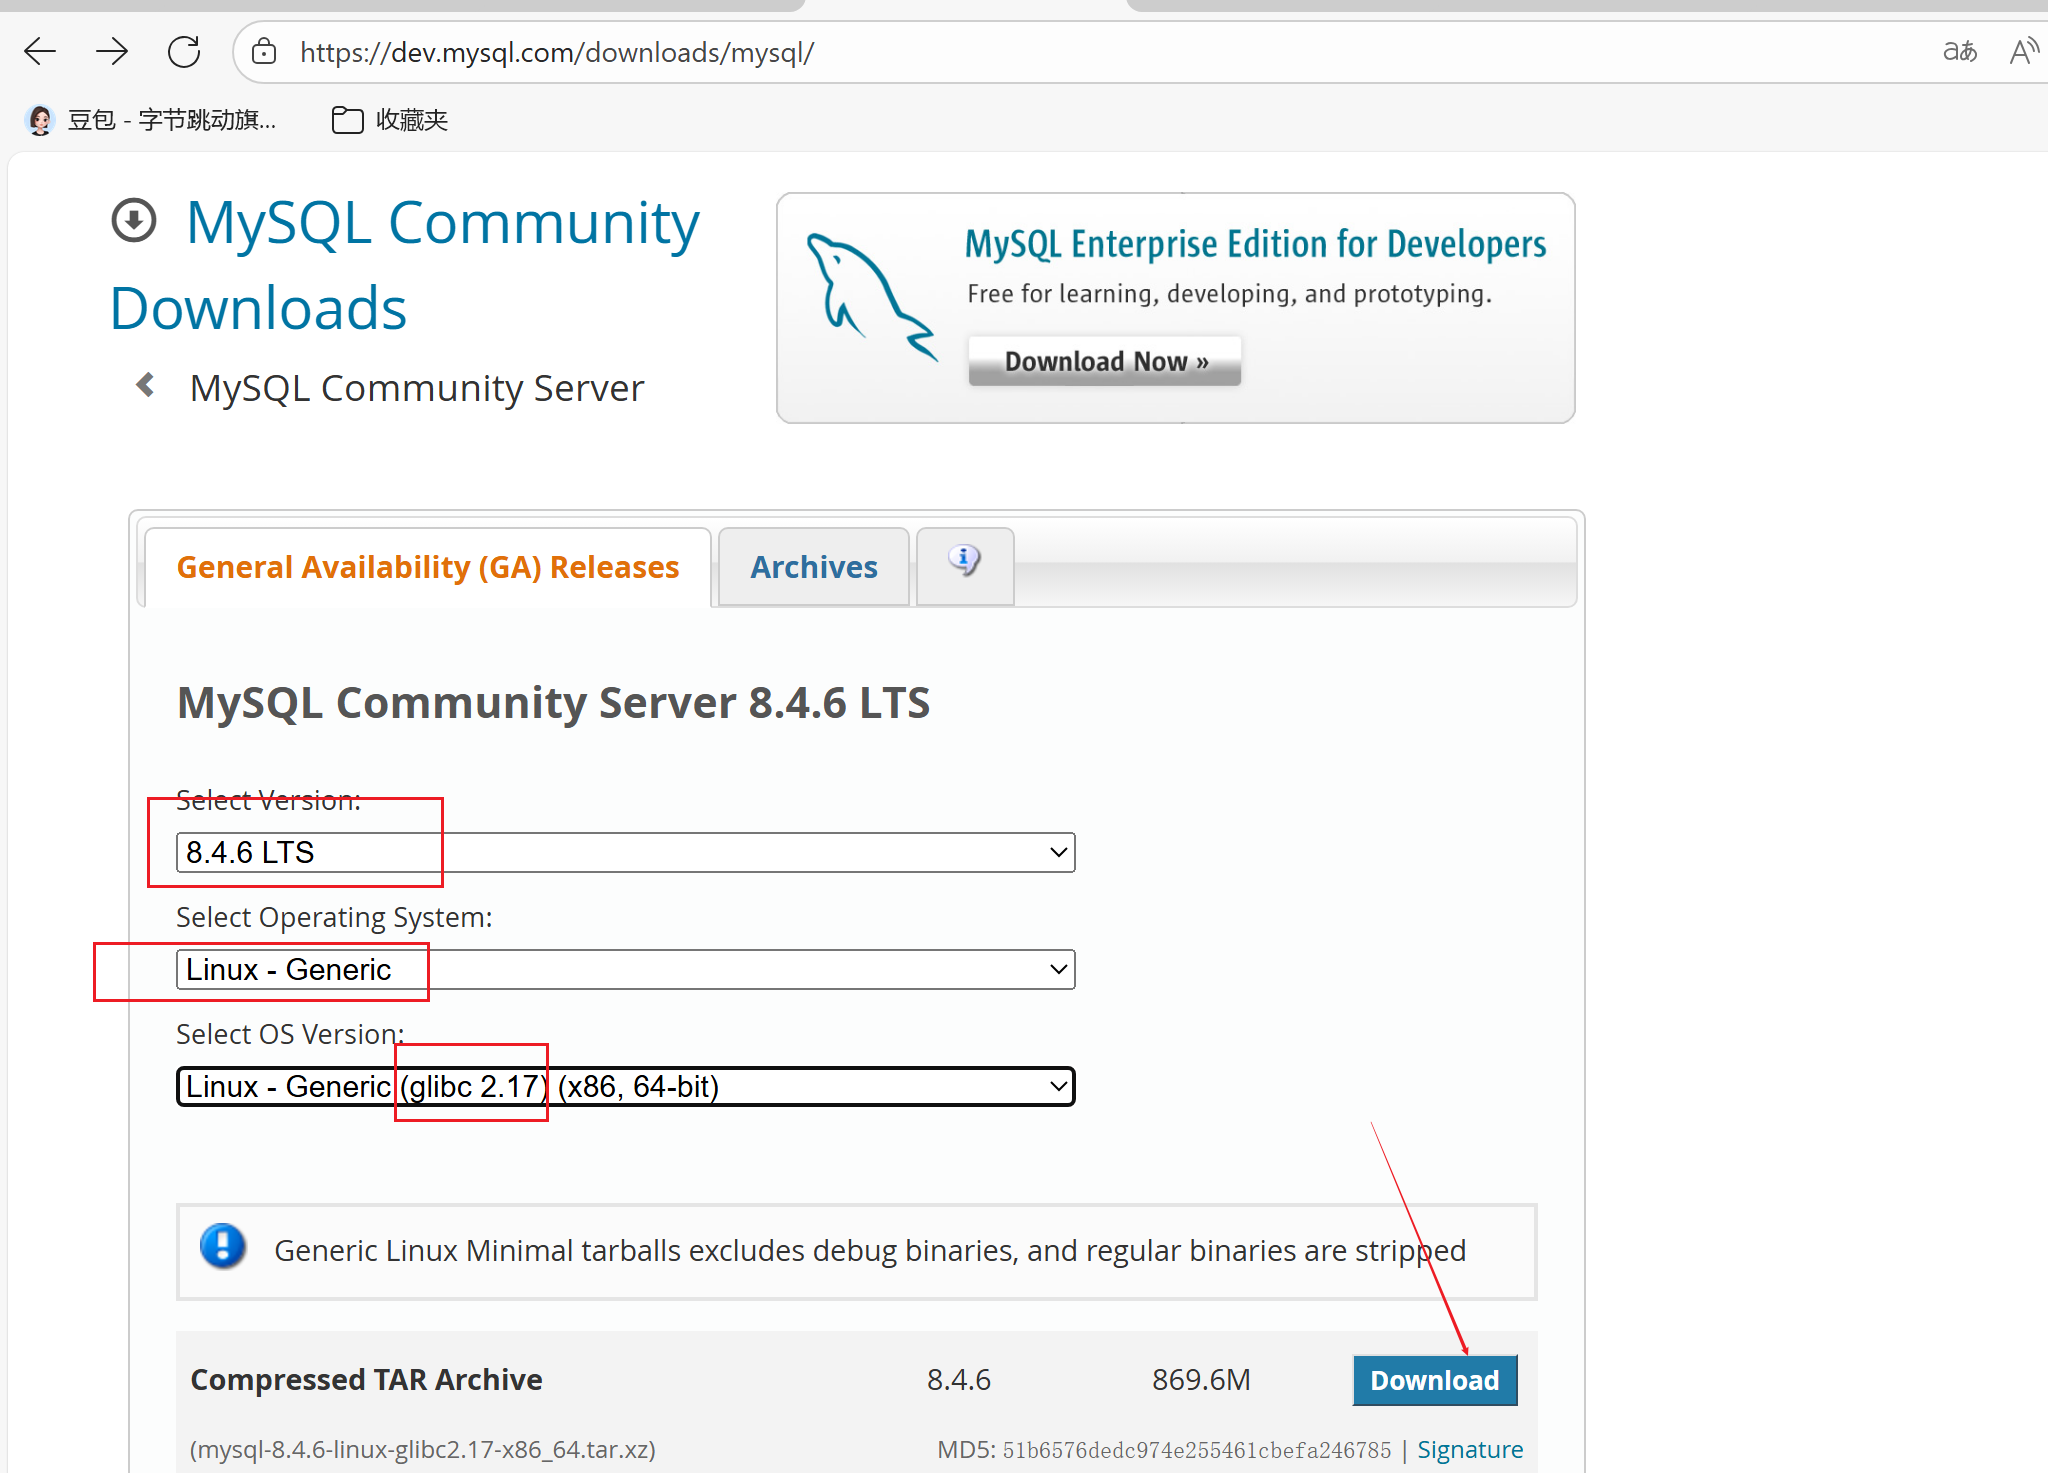The height and width of the screenshot is (1473, 2048).
Task: Click the read aloud icon
Action: [x=2023, y=51]
